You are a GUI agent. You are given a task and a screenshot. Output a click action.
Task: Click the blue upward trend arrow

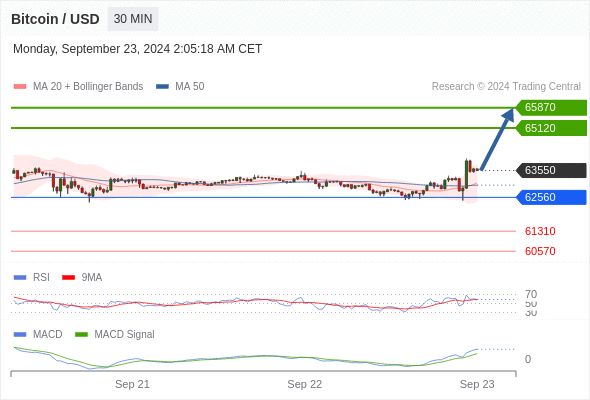(497, 139)
